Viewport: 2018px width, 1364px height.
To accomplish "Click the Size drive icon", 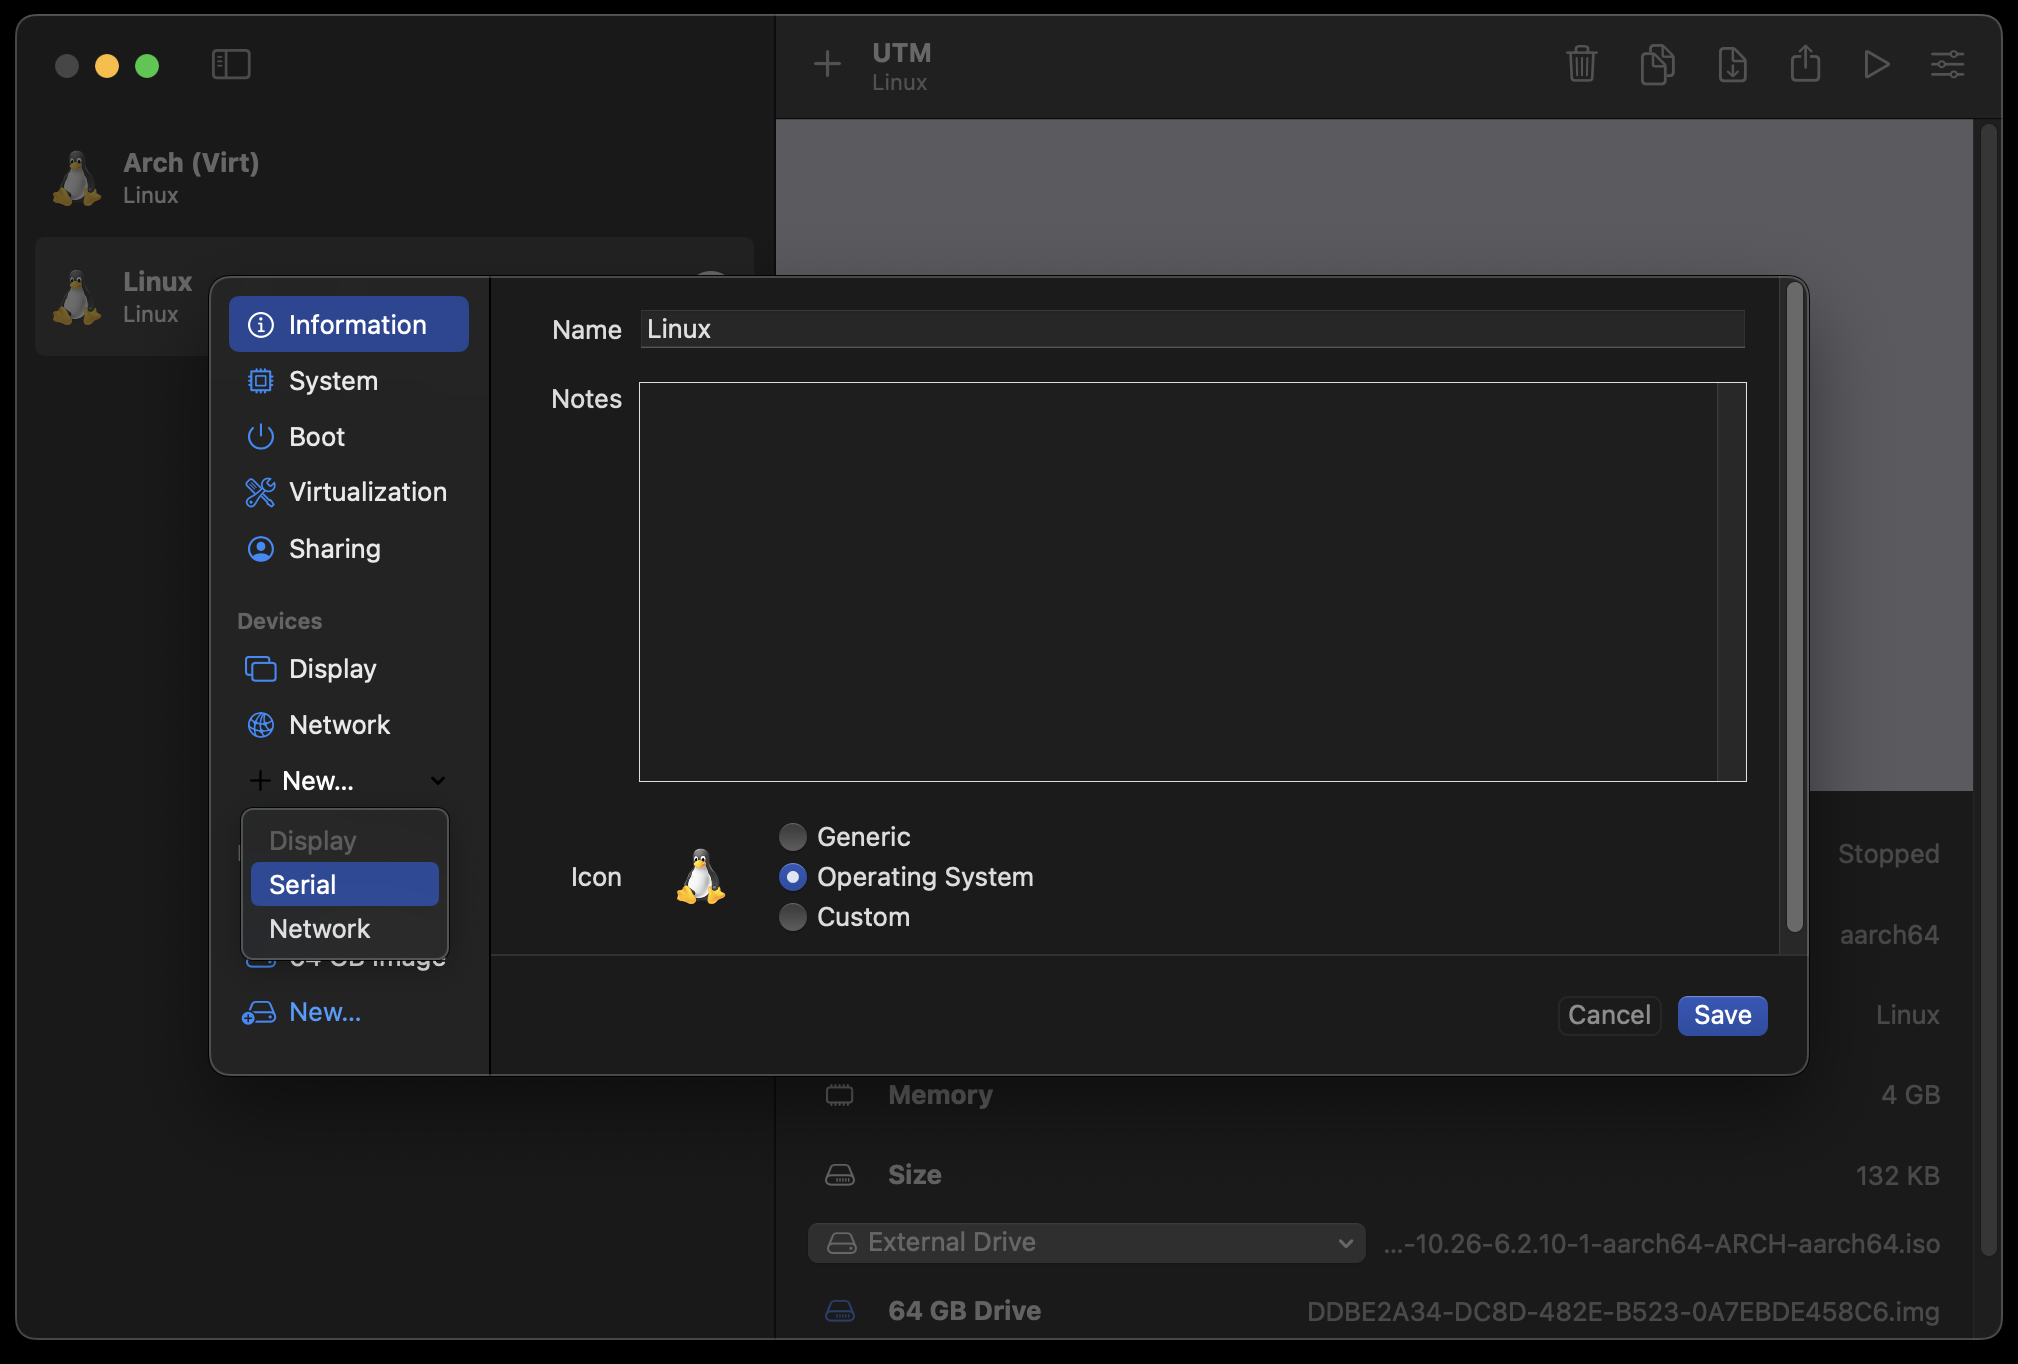I will pyautogui.click(x=839, y=1175).
